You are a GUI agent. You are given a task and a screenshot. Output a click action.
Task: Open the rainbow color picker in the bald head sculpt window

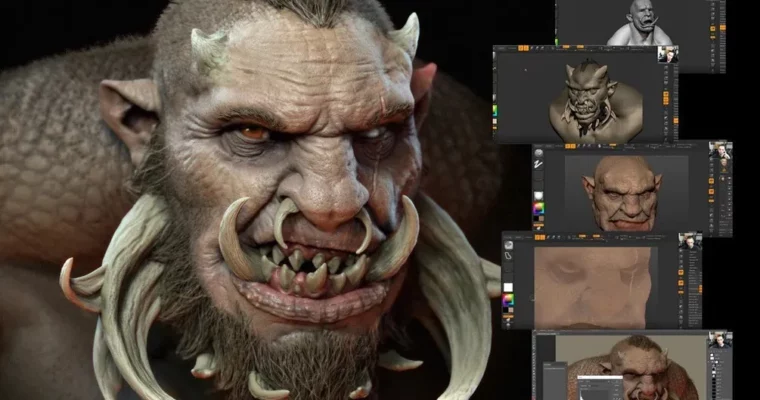tap(538, 208)
